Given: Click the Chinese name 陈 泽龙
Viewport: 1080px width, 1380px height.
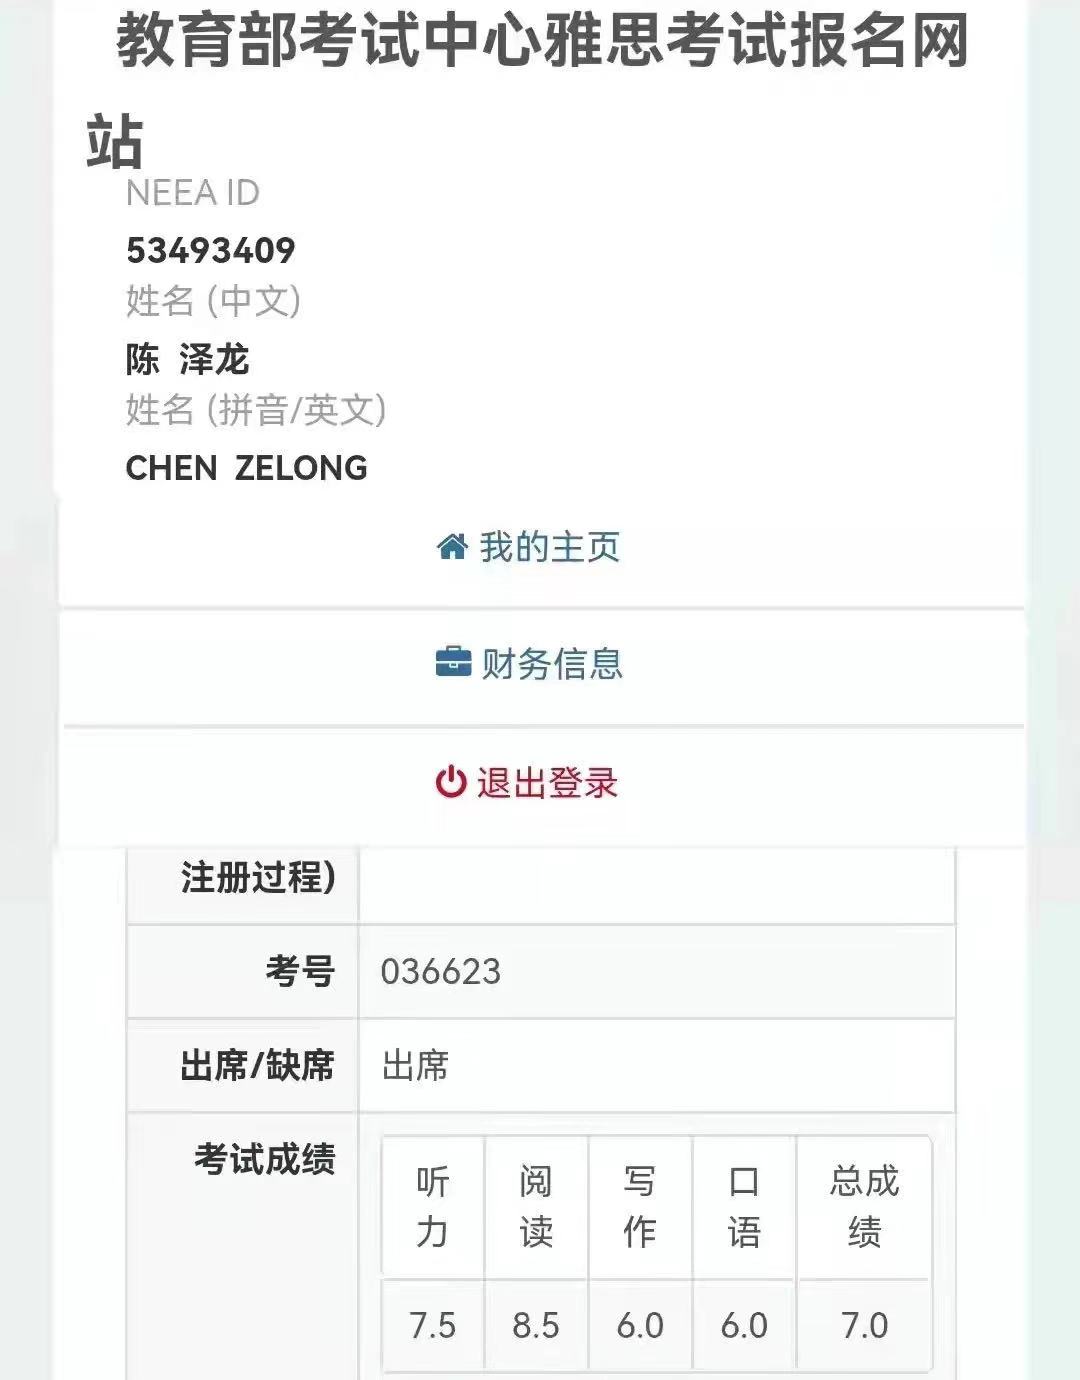Looking at the screenshot, I should click(x=187, y=359).
